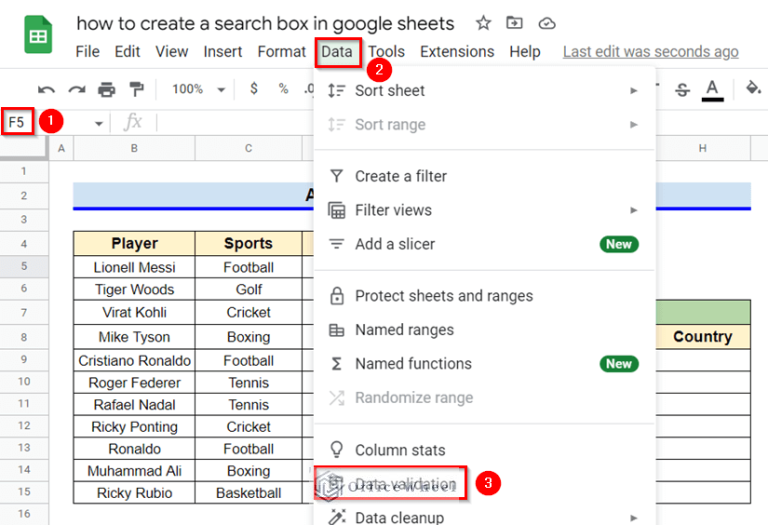Click the Redo icon
The height and width of the screenshot is (525, 768).
(x=77, y=90)
